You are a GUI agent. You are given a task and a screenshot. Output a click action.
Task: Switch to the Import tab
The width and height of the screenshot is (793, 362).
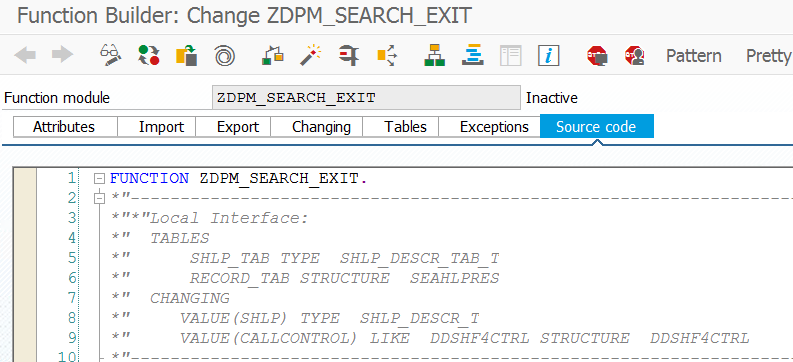pos(161,126)
